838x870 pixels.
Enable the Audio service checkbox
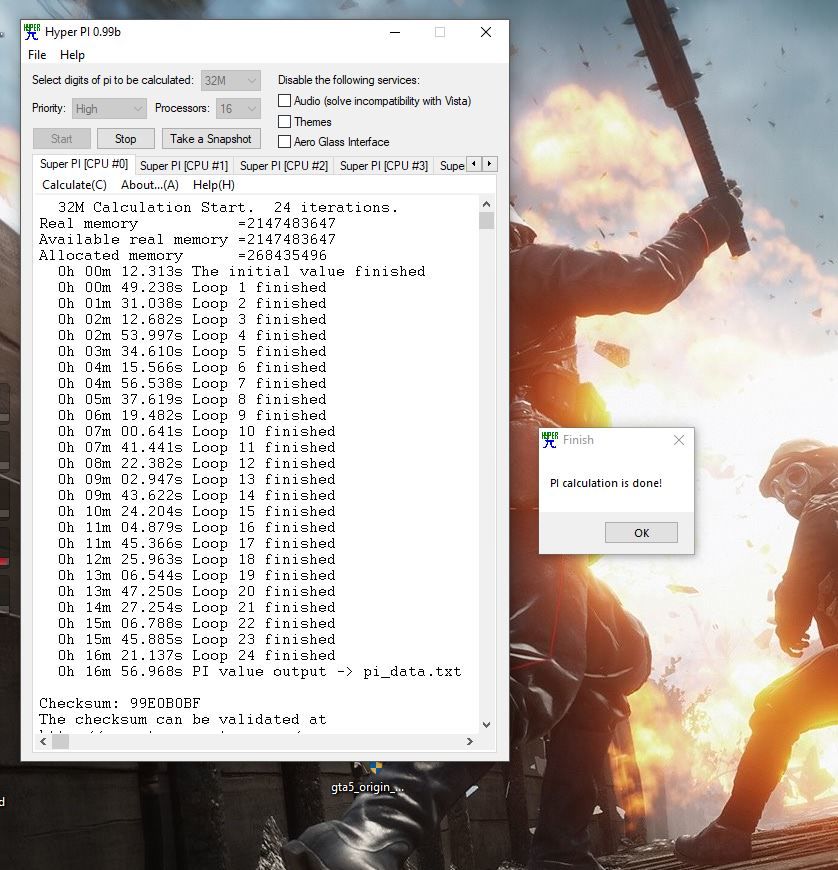pos(284,100)
